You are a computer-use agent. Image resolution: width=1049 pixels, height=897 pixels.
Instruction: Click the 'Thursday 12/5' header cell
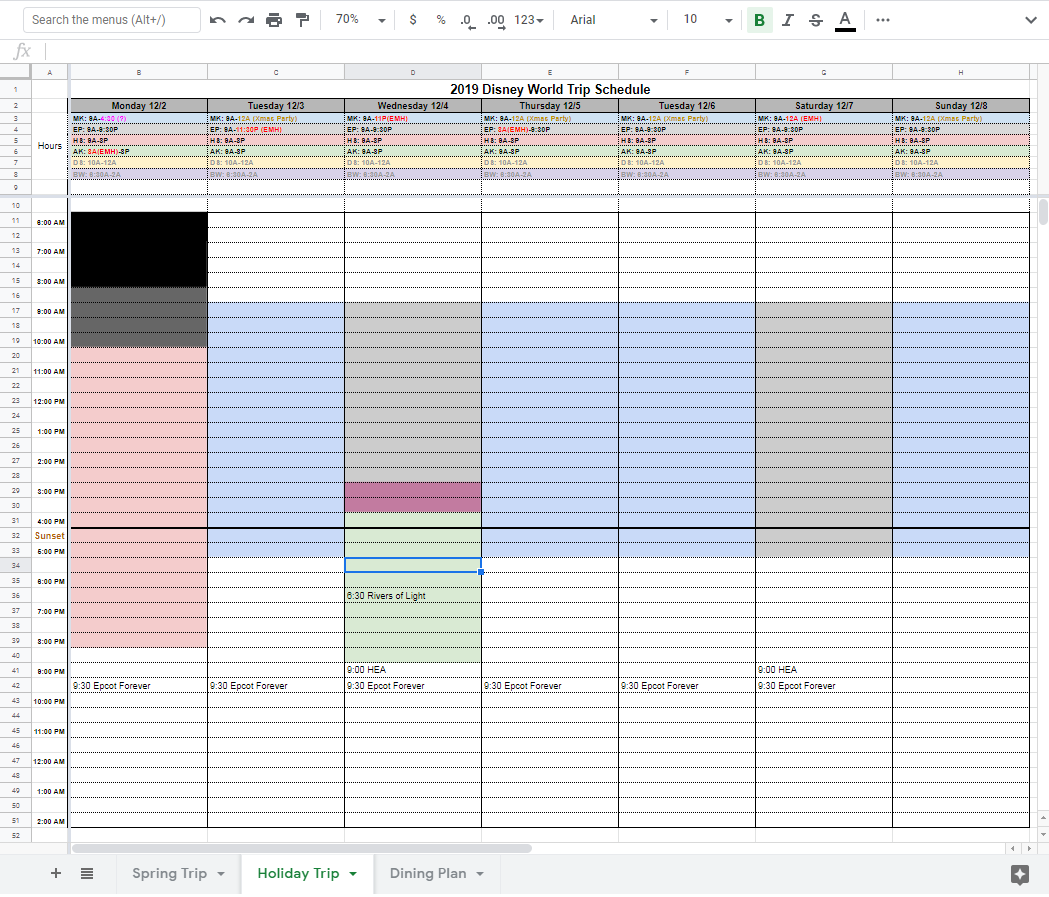tap(550, 106)
